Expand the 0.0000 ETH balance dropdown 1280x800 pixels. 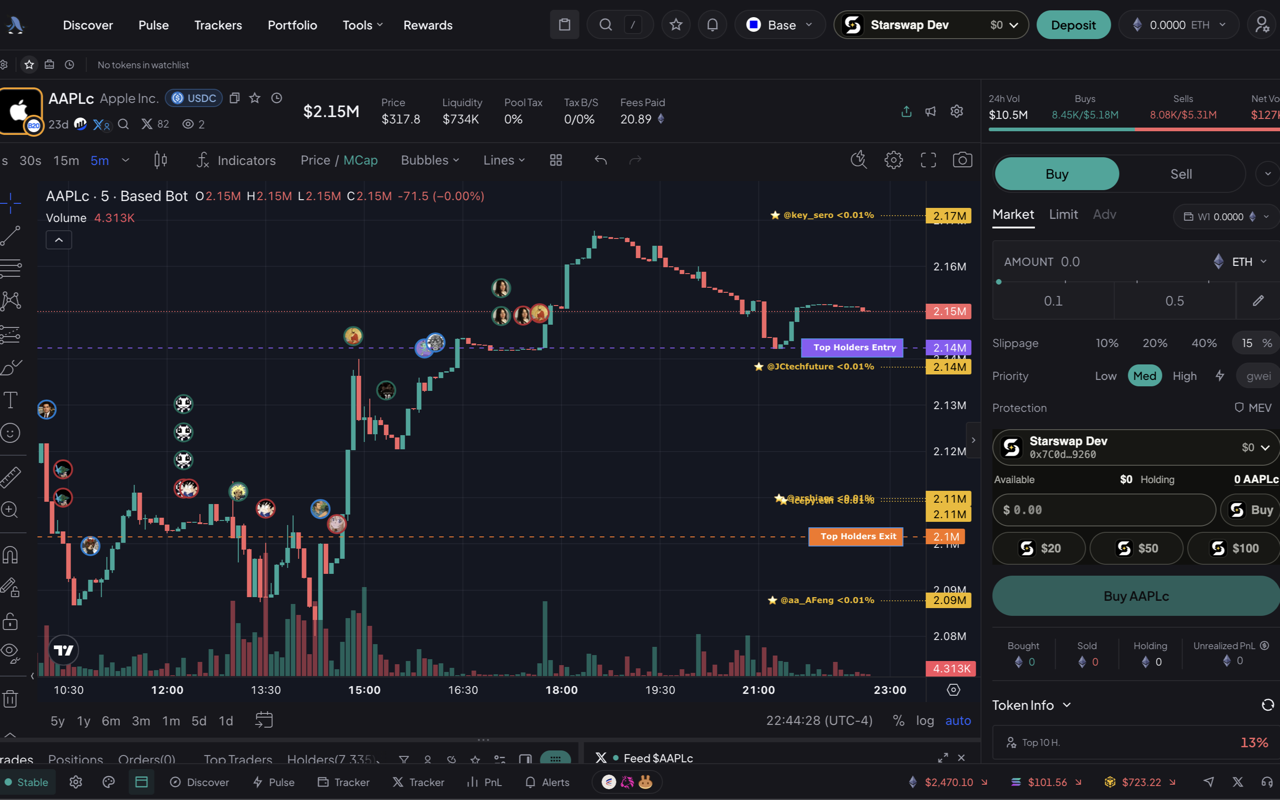point(1179,25)
